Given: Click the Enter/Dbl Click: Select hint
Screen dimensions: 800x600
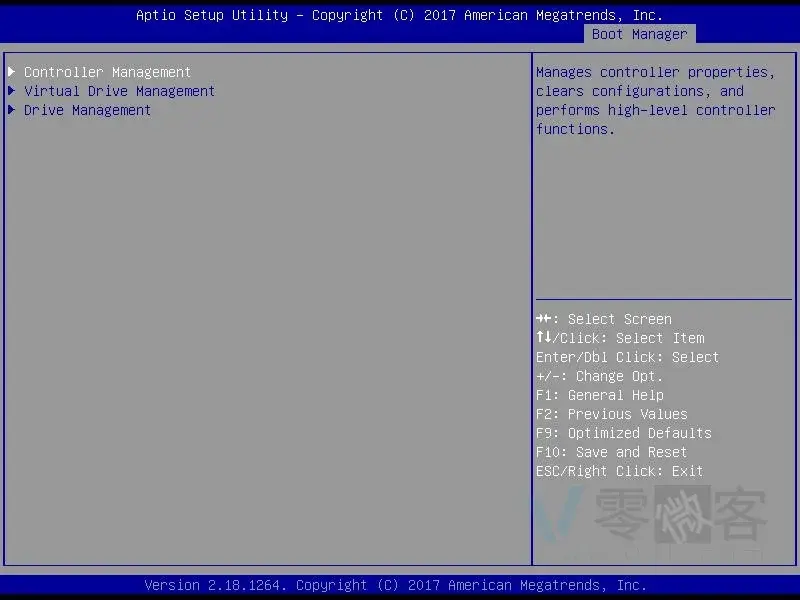Looking at the screenshot, I should click(627, 357).
